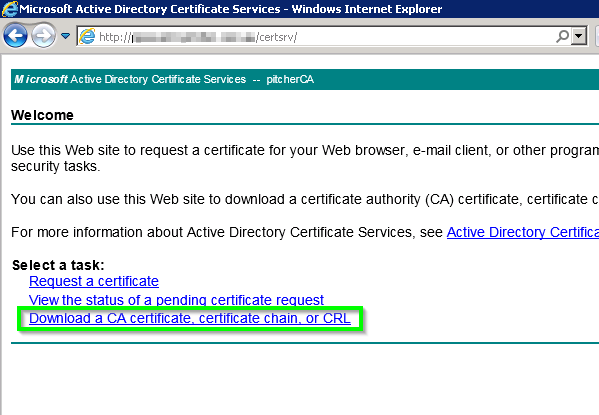The image size is (599, 415).
Task: Open Download a CA certificate, certificate chain, or CRL
Action: point(190,318)
